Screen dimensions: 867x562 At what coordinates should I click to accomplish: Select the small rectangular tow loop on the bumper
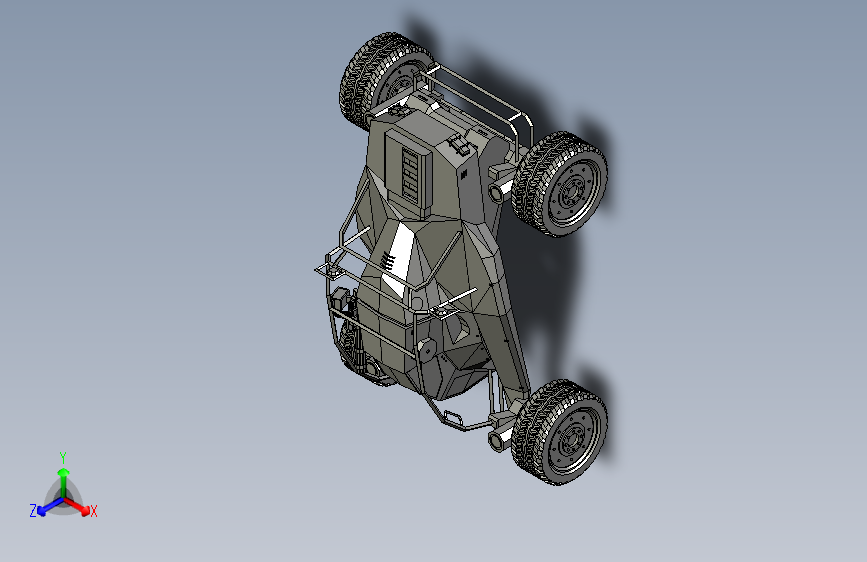click(x=453, y=416)
